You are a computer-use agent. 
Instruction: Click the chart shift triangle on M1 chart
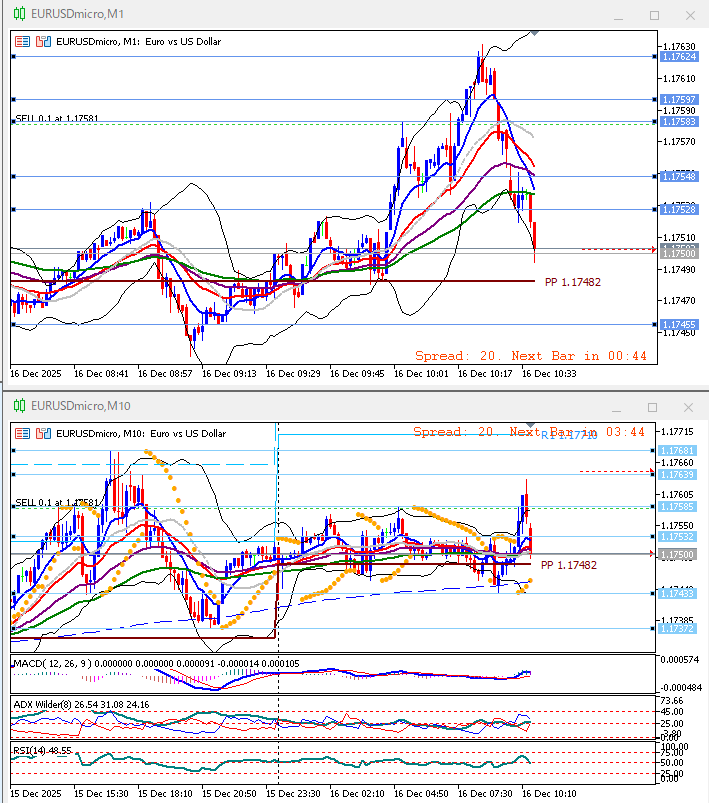(x=535, y=33)
